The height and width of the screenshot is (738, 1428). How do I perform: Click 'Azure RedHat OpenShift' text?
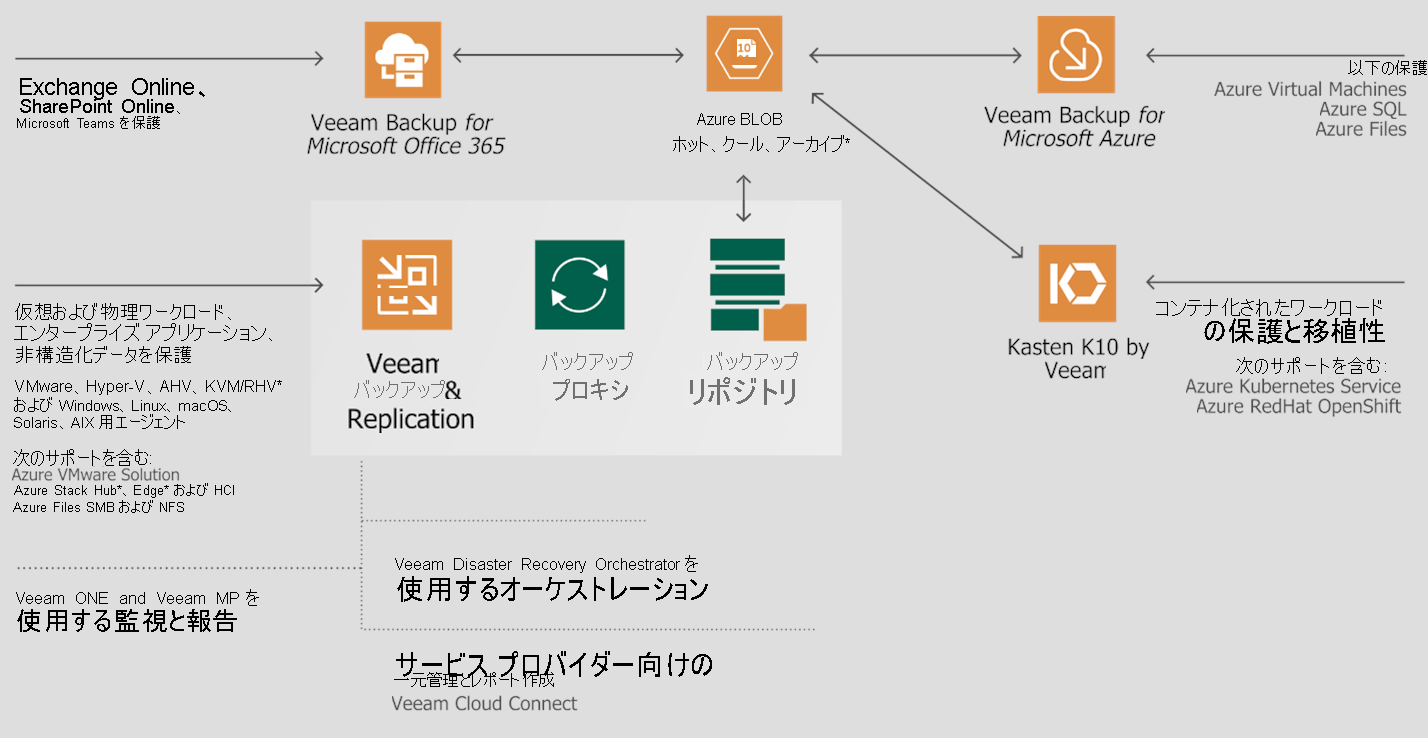coord(1298,406)
